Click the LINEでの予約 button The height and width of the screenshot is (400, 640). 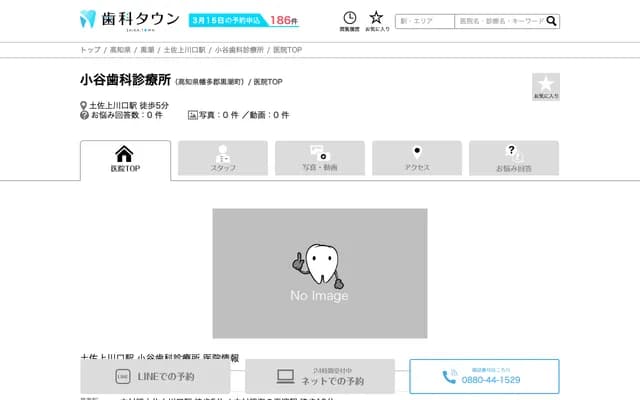coord(155,376)
